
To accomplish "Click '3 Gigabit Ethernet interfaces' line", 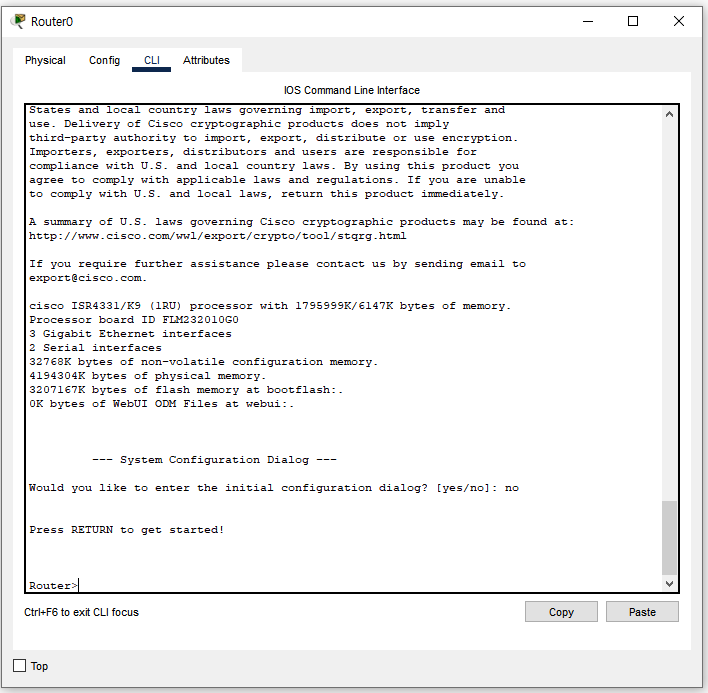I will coord(130,334).
